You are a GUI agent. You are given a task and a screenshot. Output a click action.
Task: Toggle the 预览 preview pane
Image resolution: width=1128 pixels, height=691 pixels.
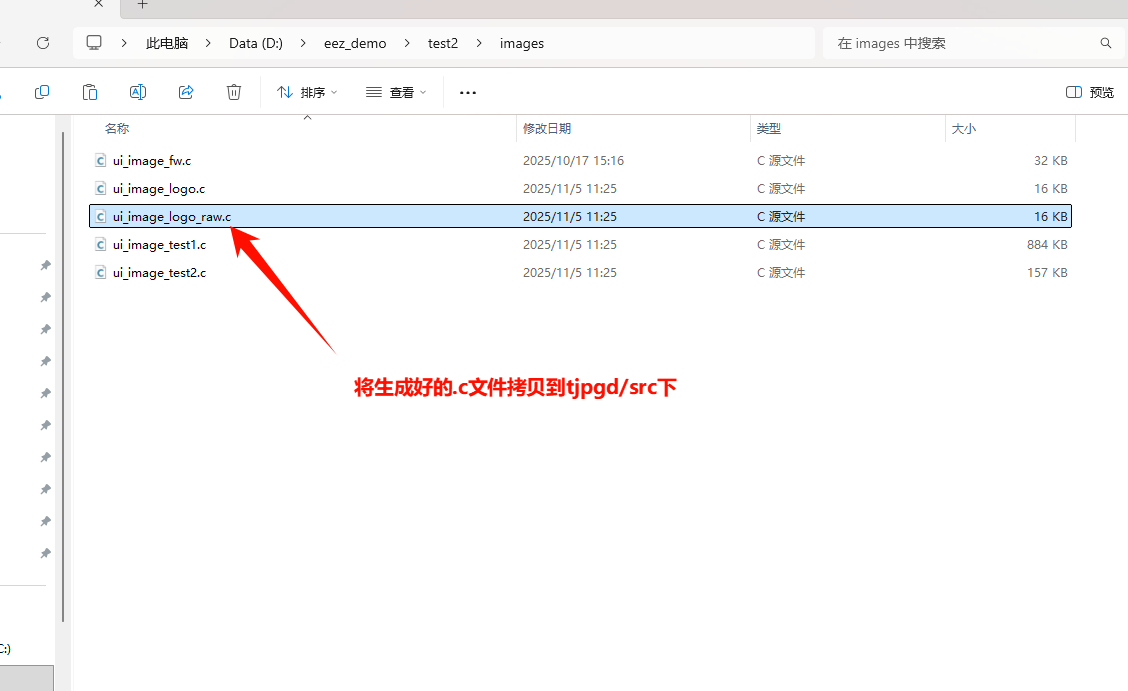pos(1090,92)
